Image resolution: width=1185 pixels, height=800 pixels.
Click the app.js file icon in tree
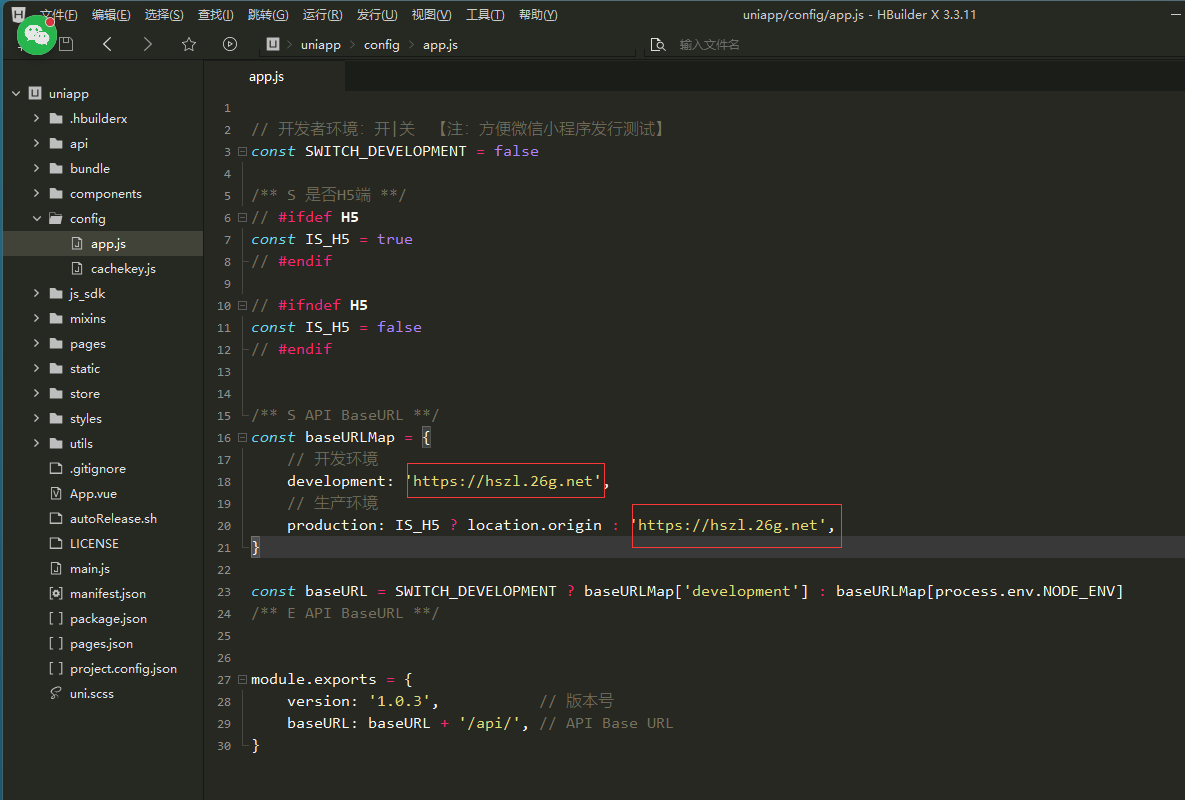(x=76, y=243)
